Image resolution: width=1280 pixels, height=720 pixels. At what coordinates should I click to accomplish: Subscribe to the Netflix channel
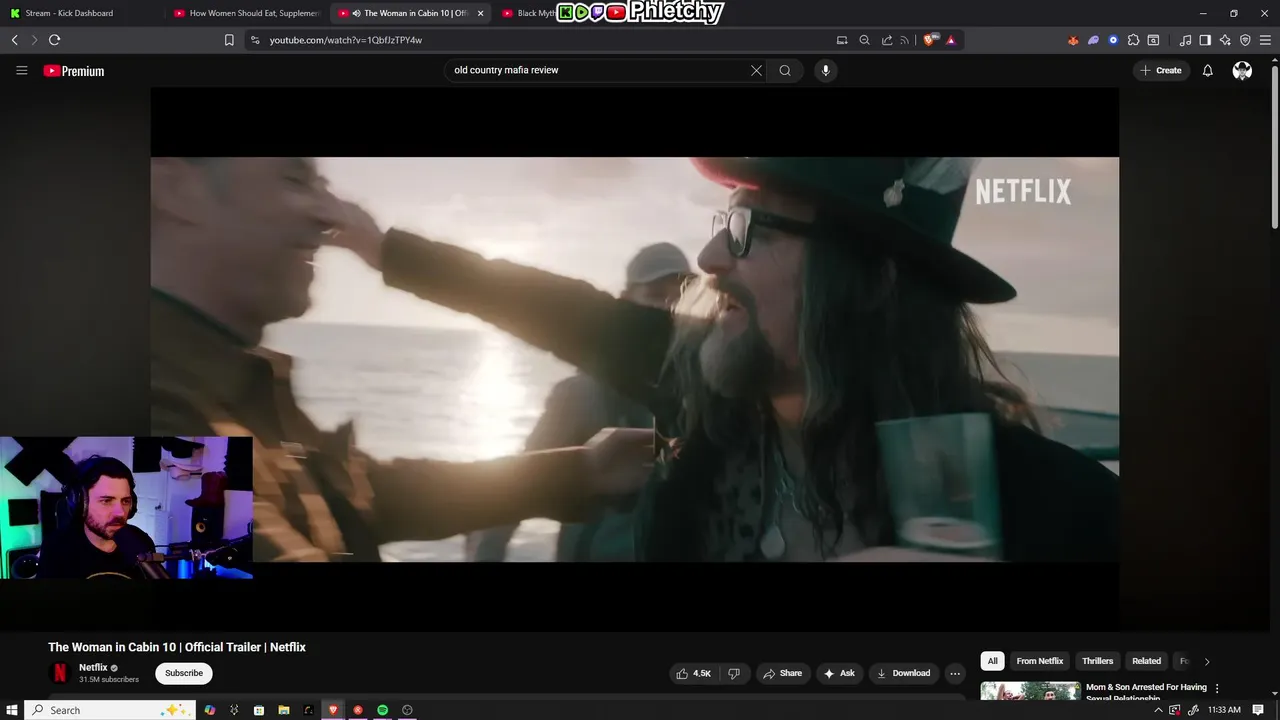[x=184, y=673]
